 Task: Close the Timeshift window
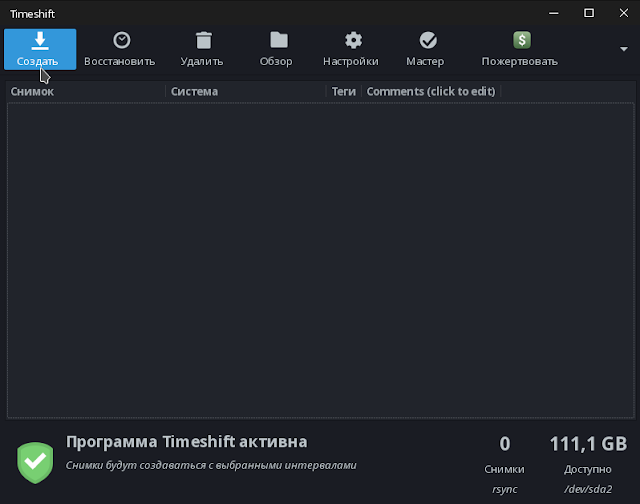[624, 13]
